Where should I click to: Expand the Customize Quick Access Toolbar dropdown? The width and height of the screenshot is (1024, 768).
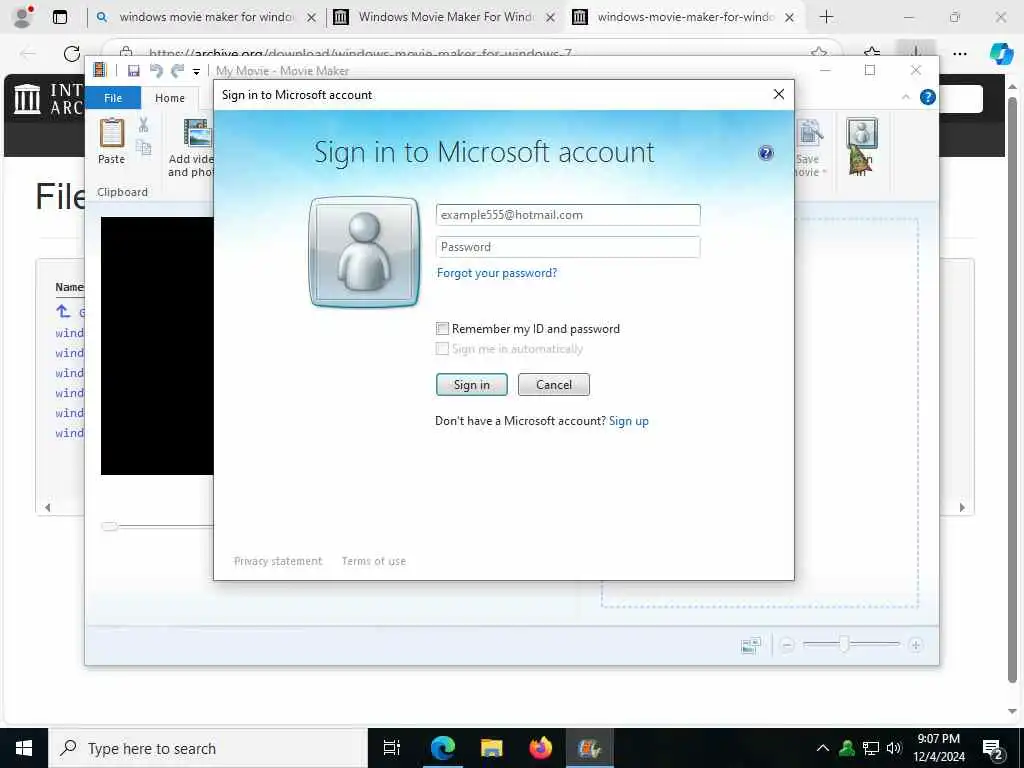[x=196, y=72]
